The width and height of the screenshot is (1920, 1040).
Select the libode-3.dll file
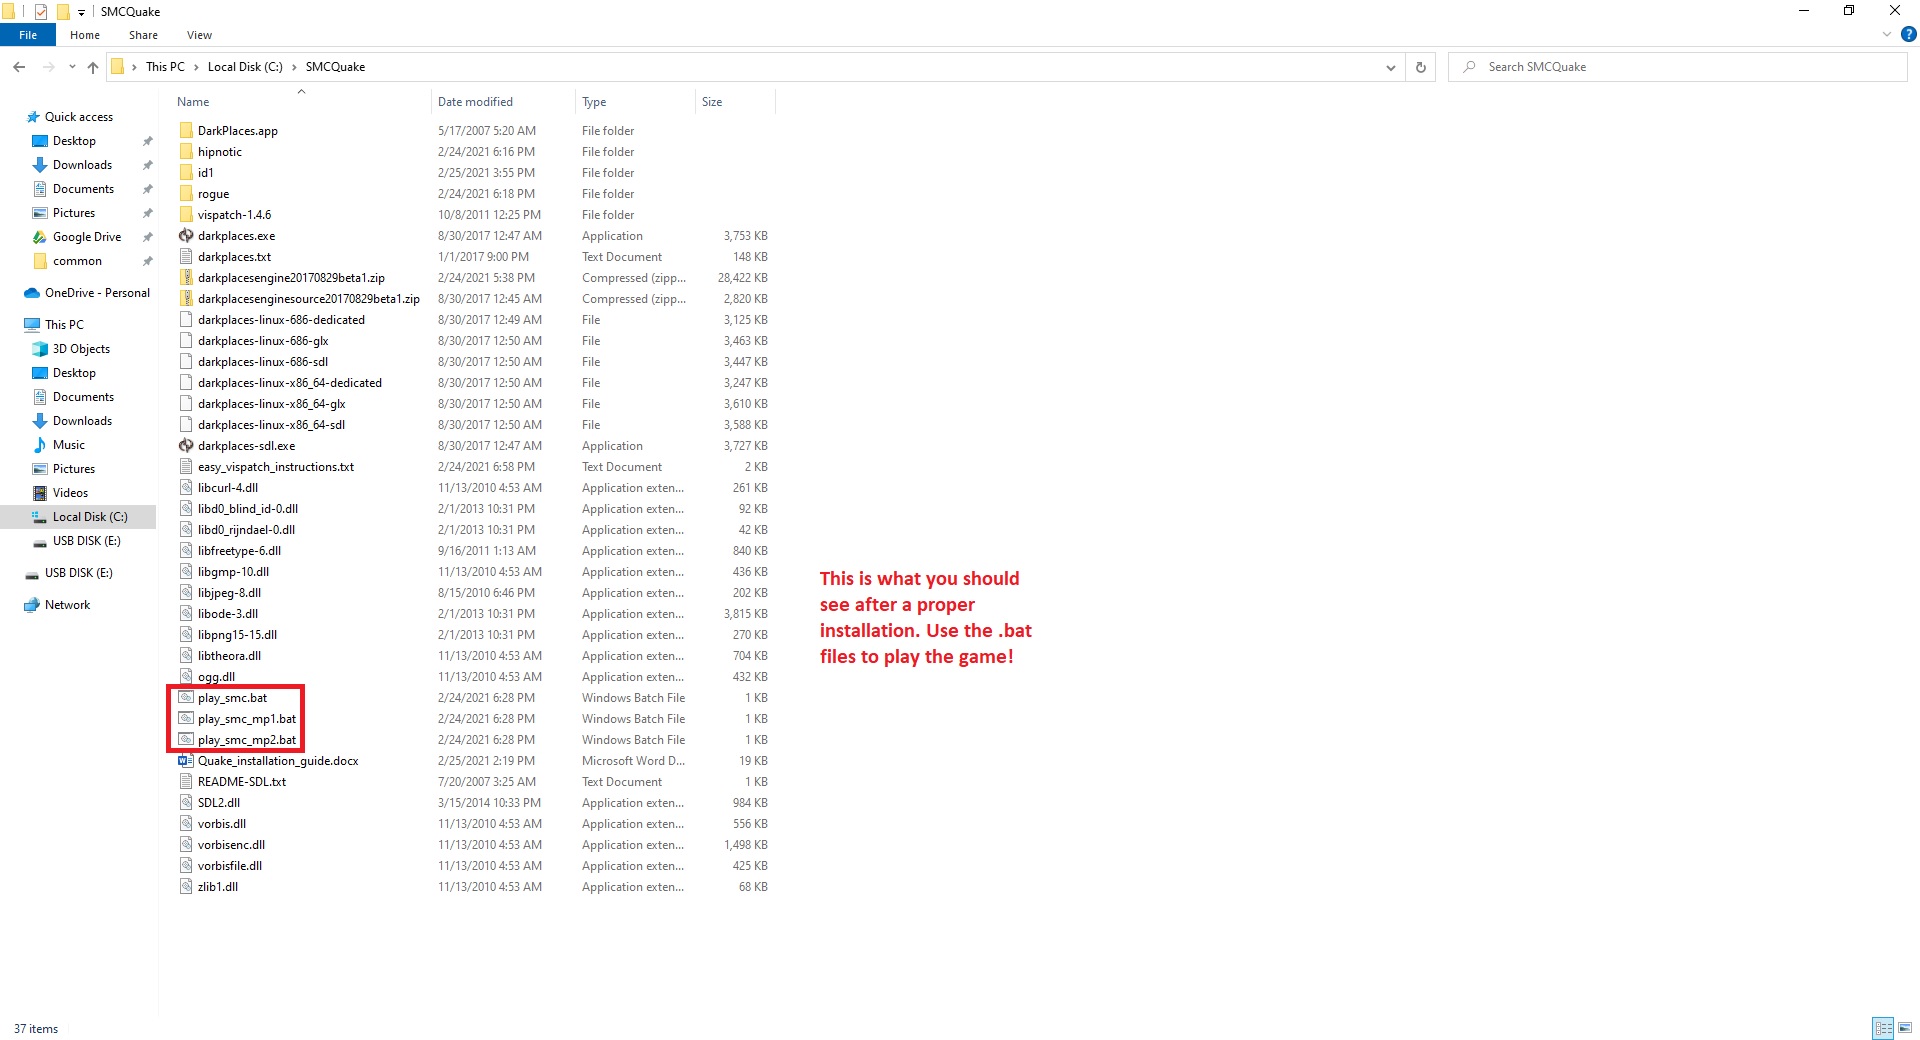click(228, 614)
